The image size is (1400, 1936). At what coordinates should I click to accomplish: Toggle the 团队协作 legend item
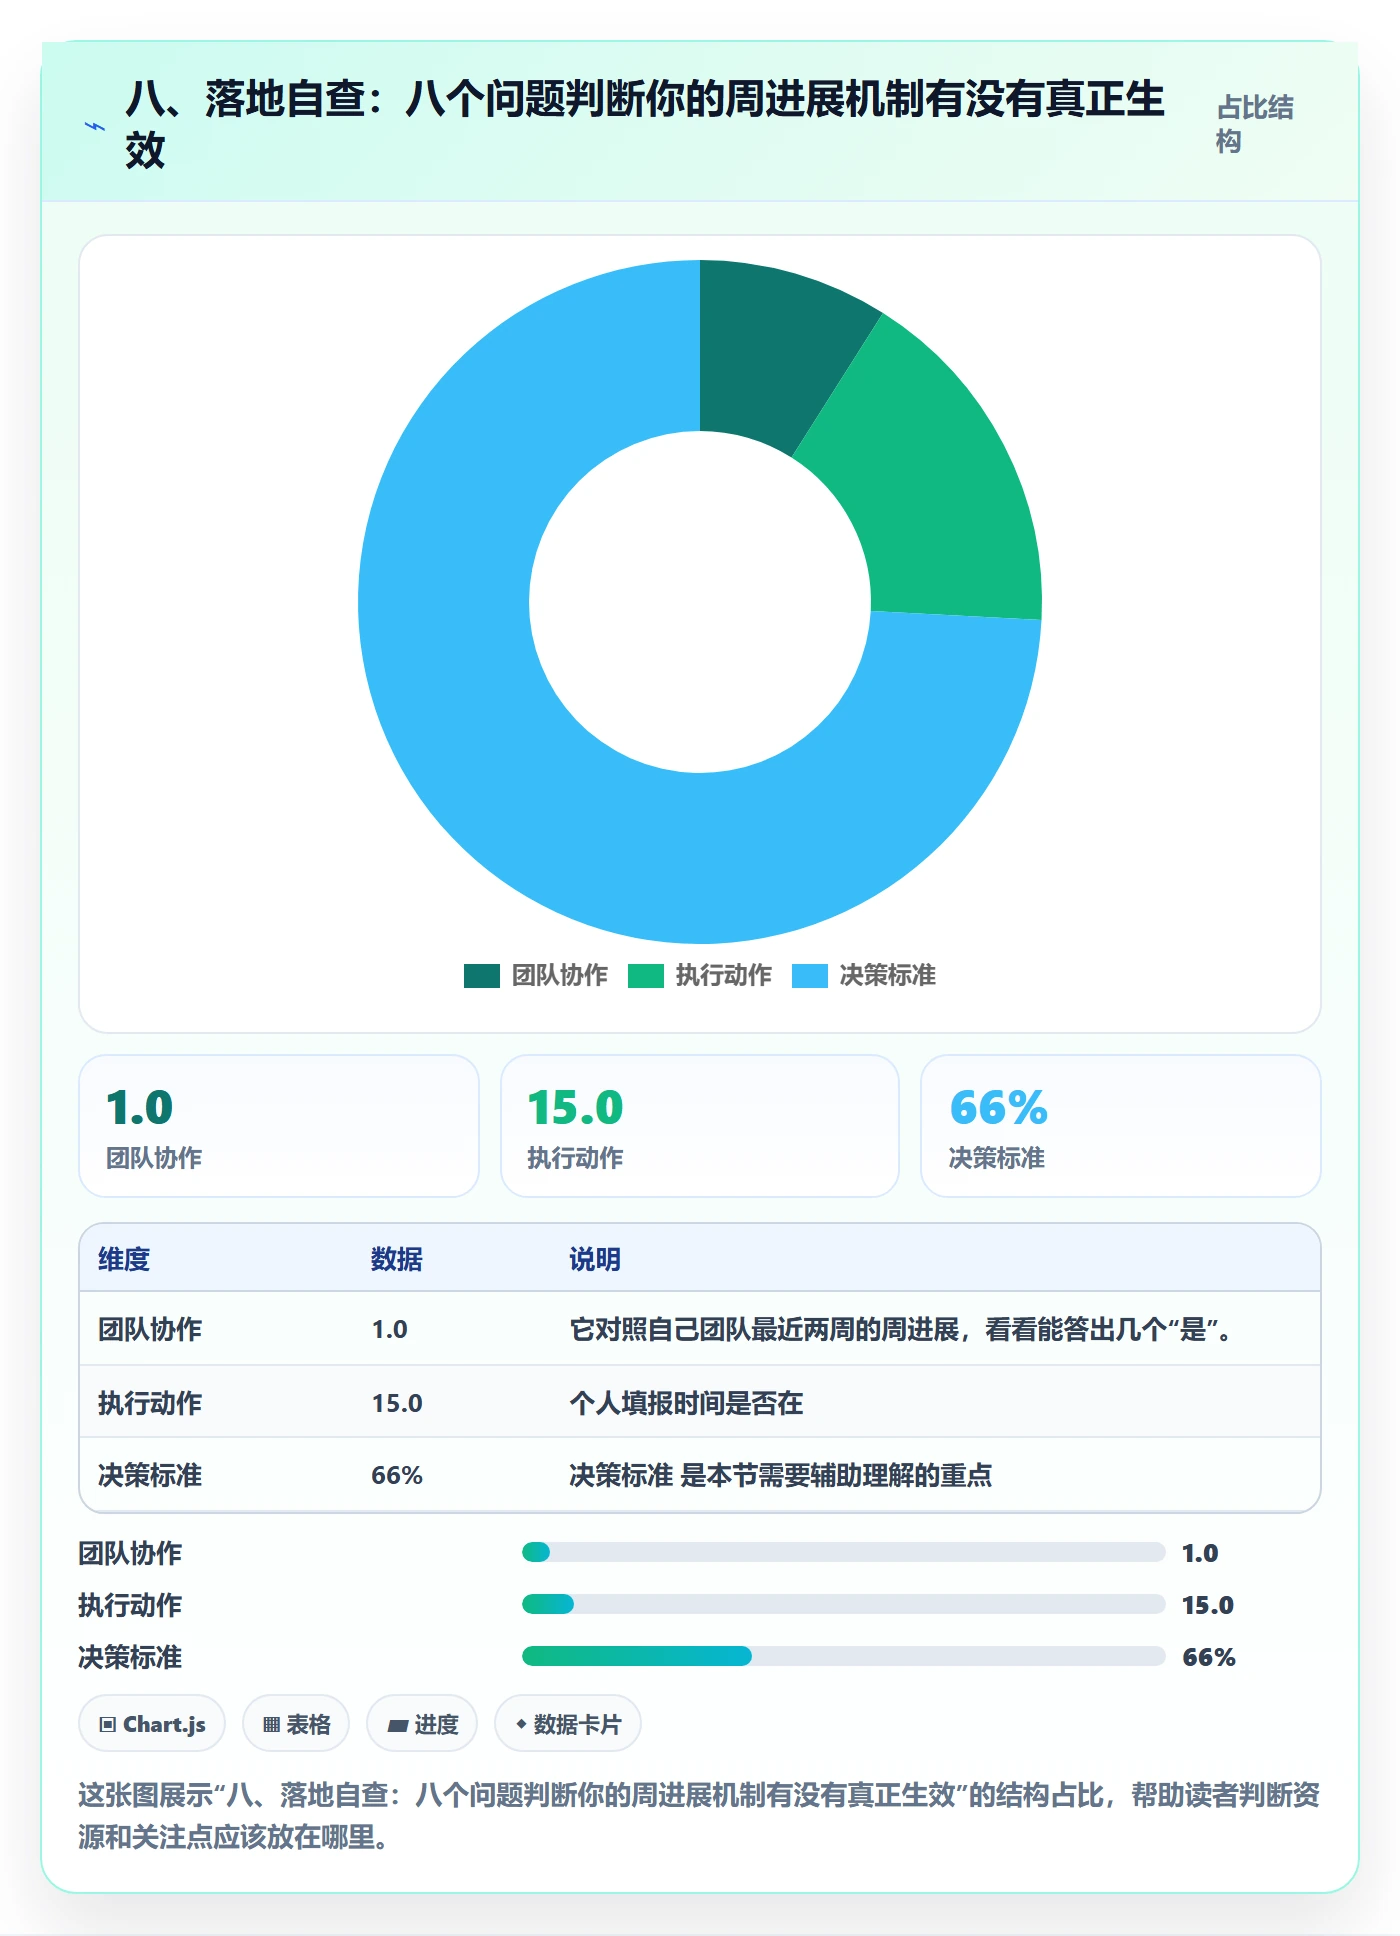pos(536,975)
